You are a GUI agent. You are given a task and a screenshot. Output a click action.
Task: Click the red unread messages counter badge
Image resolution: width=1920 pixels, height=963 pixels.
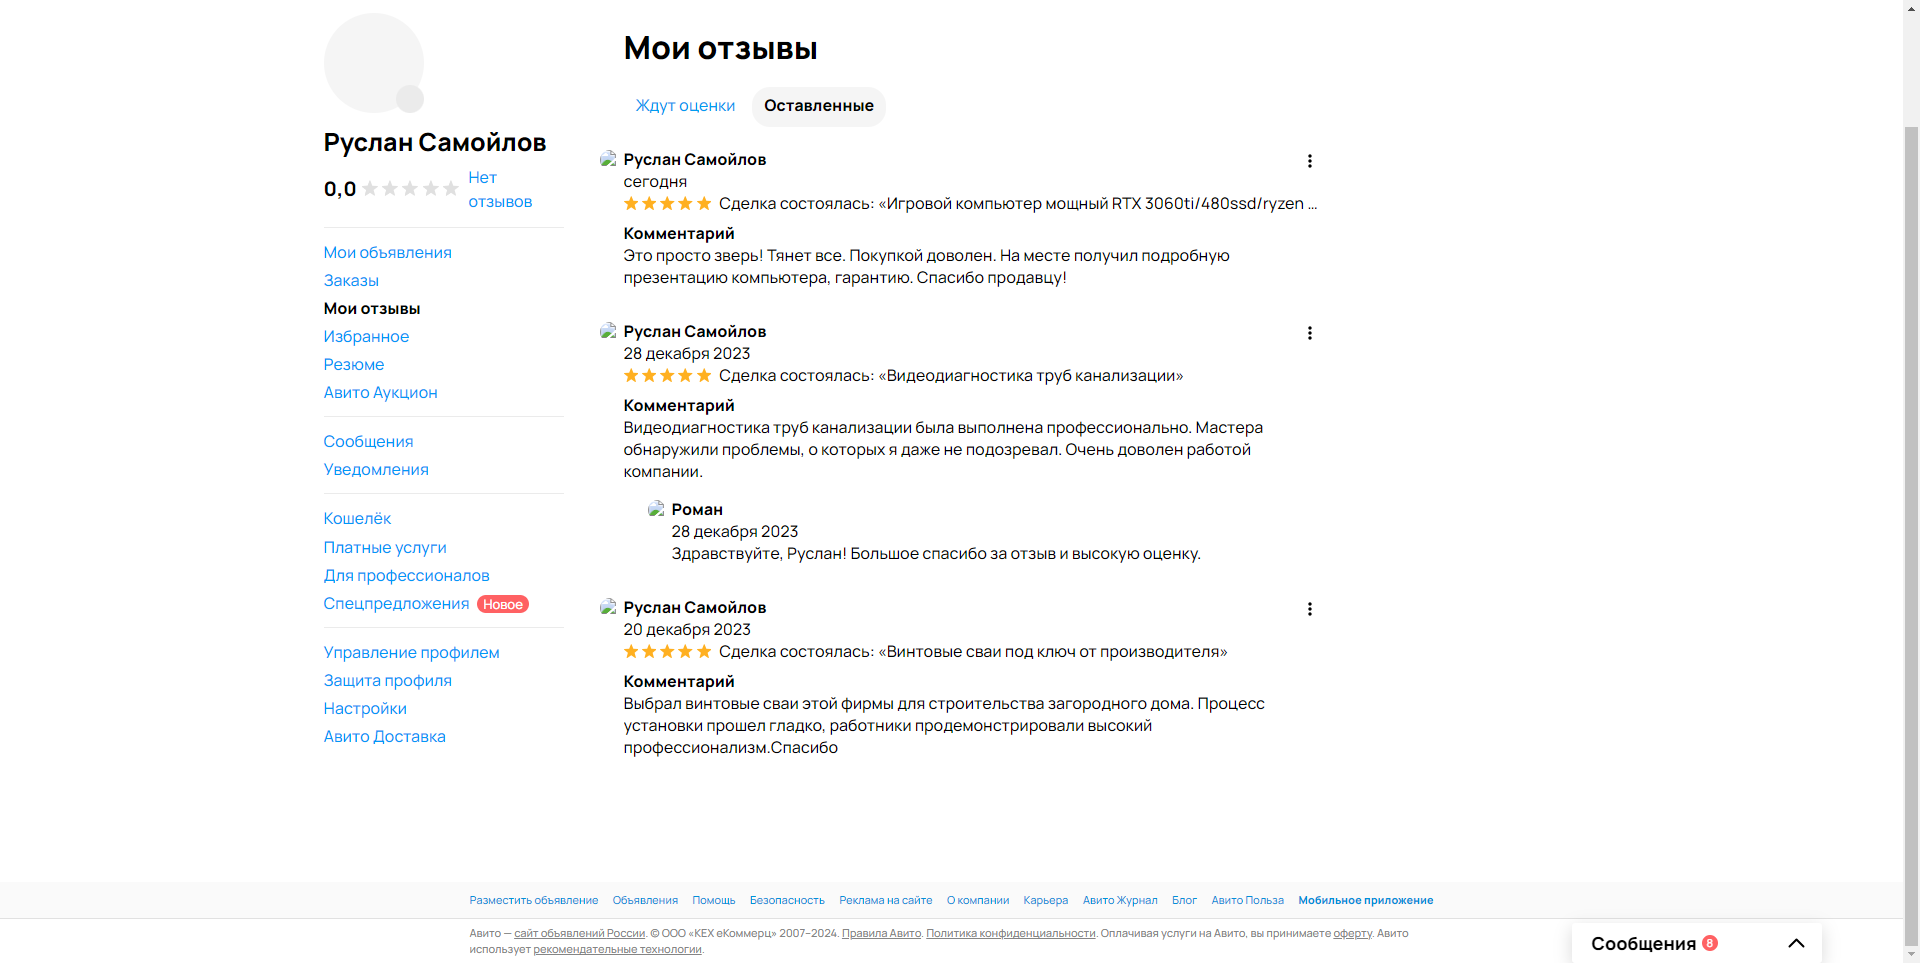[x=1710, y=943]
